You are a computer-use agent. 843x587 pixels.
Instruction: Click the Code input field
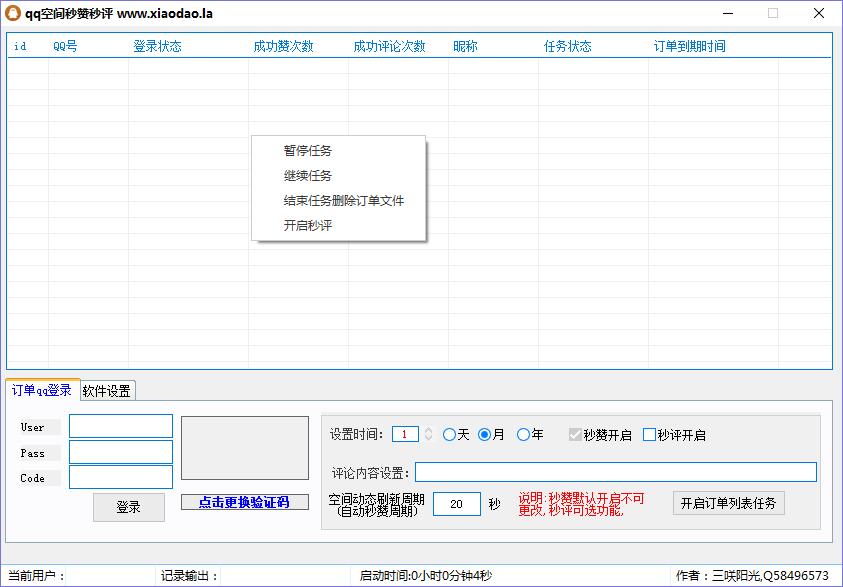pyautogui.click(x=121, y=477)
